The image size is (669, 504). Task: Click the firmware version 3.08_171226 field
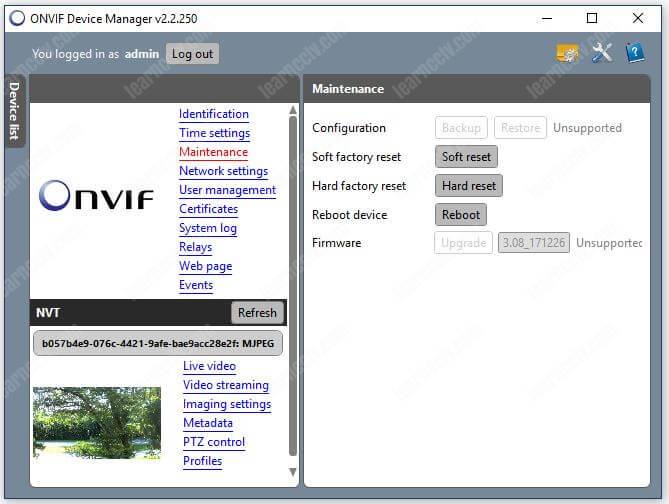coord(534,243)
